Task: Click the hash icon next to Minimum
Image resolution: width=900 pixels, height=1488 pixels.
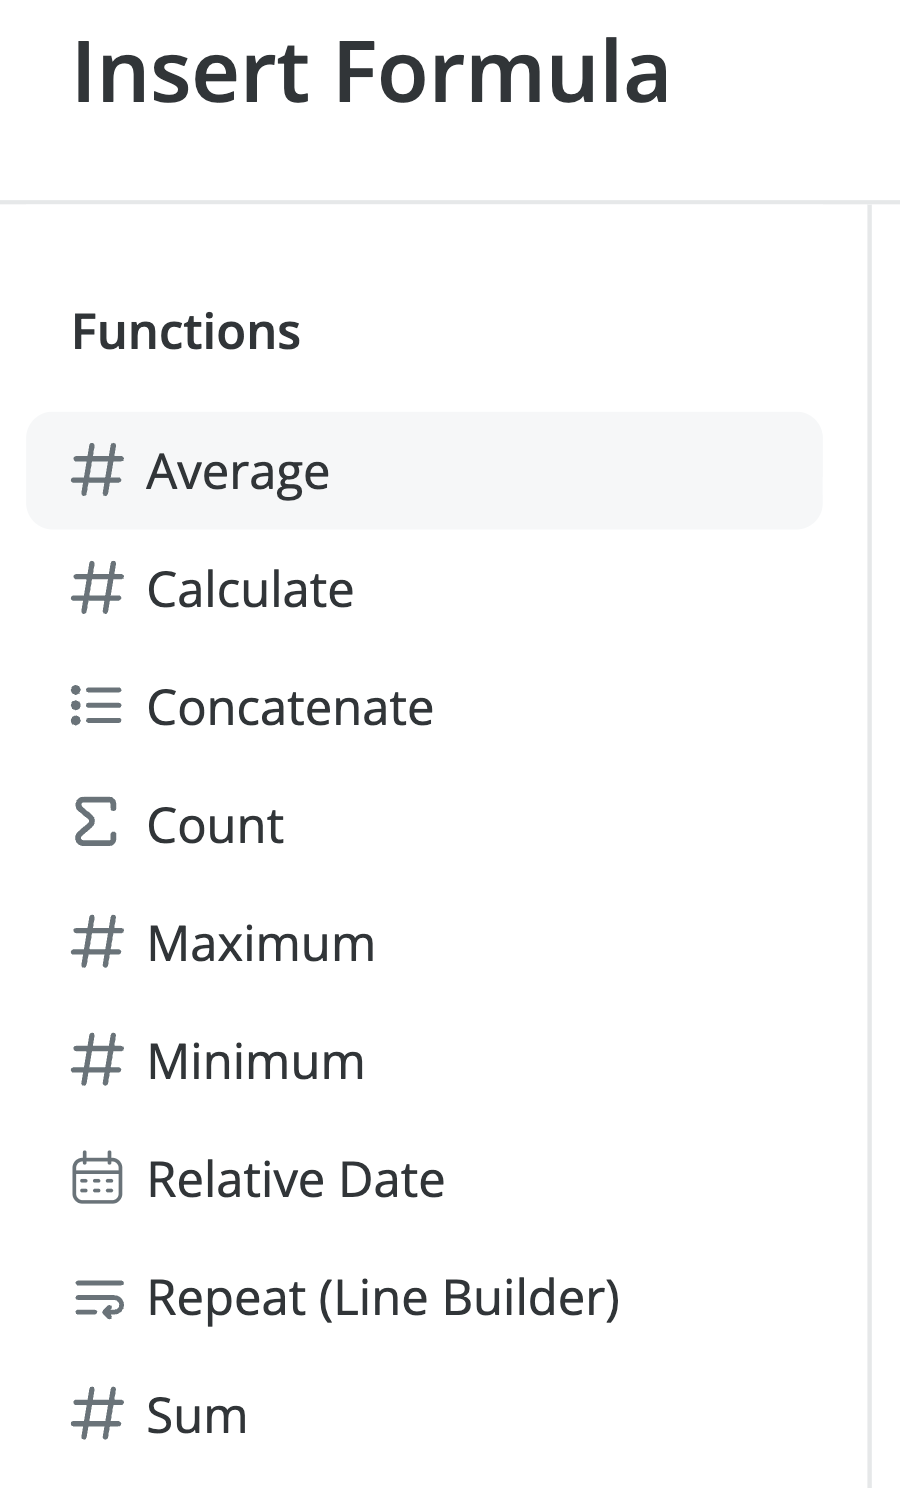Action: pyautogui.click(x=97, y=1061)
